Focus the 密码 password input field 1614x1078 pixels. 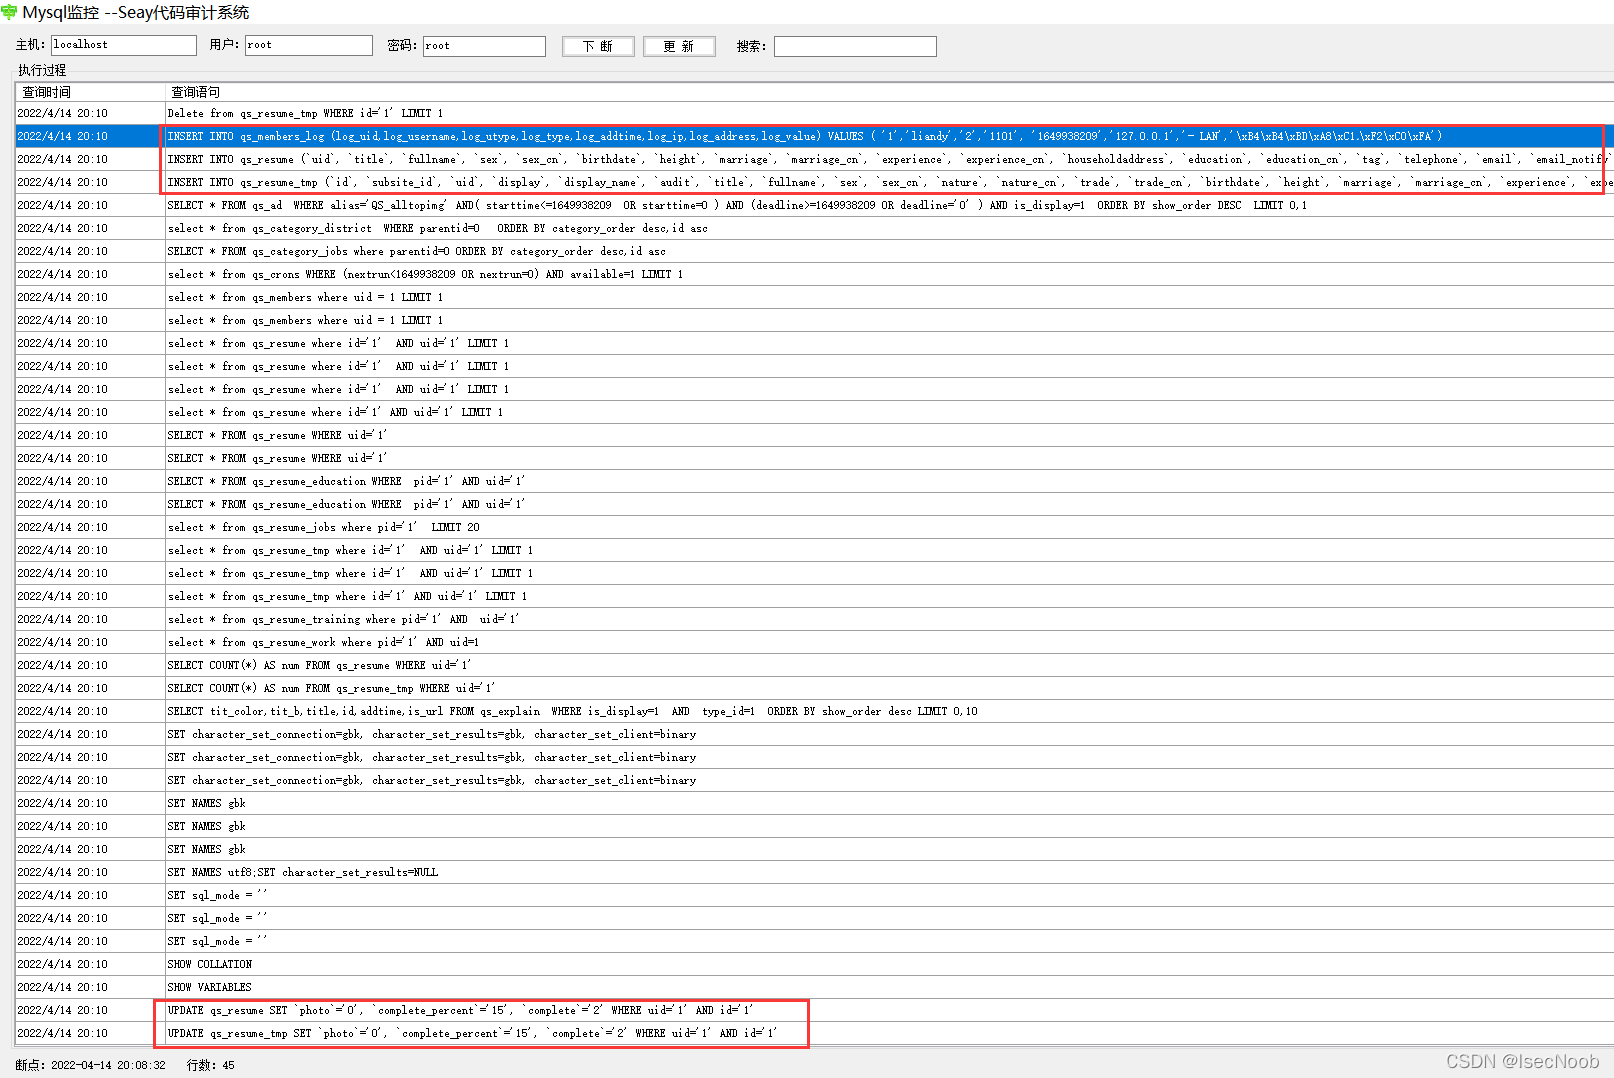coord(484,46)
